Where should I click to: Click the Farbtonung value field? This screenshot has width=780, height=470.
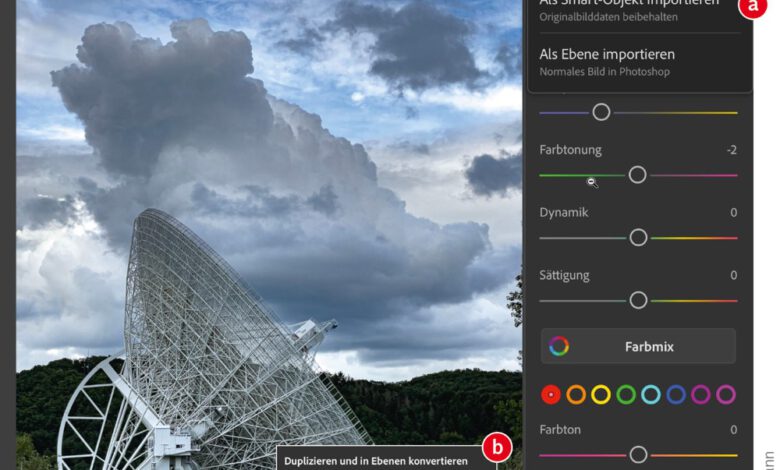click(731, 150)
